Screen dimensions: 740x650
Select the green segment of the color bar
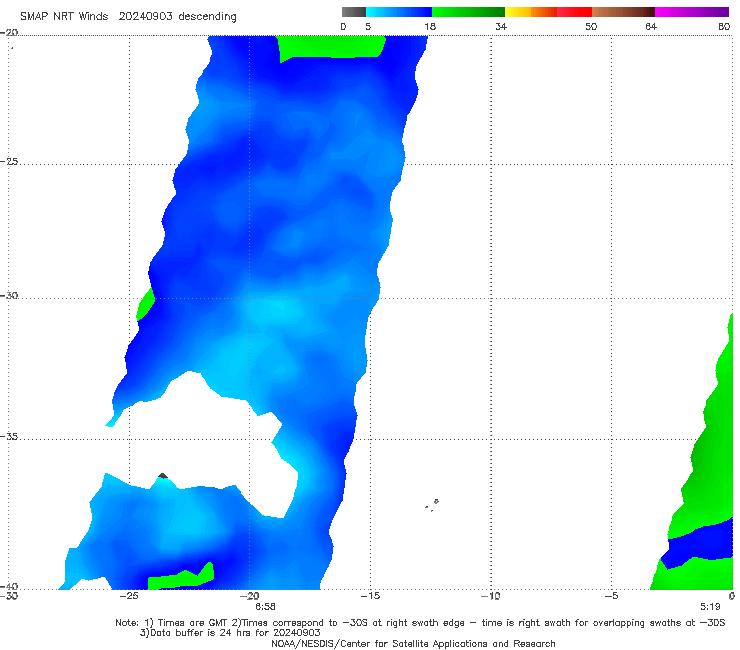click(468, 12)
